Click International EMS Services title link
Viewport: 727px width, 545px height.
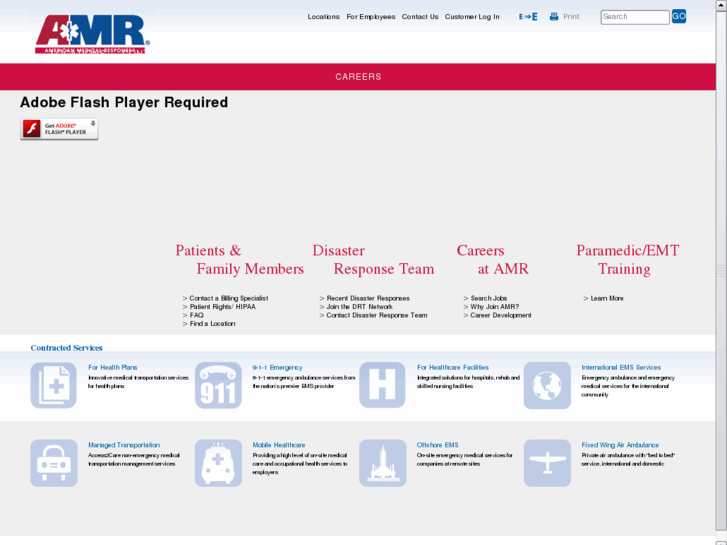[621, 367]
